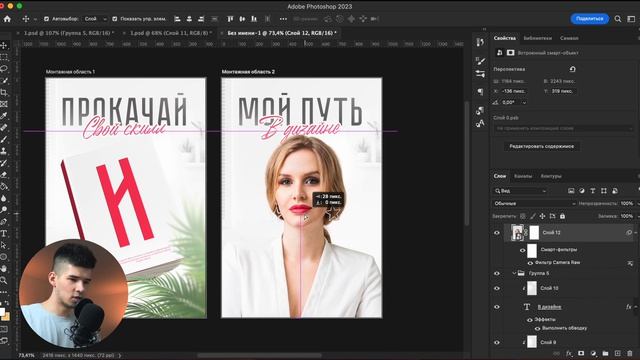Viewport: 640px width, 360px height.
Task: Select the Eyedropper tool
Action: [4, 116]
